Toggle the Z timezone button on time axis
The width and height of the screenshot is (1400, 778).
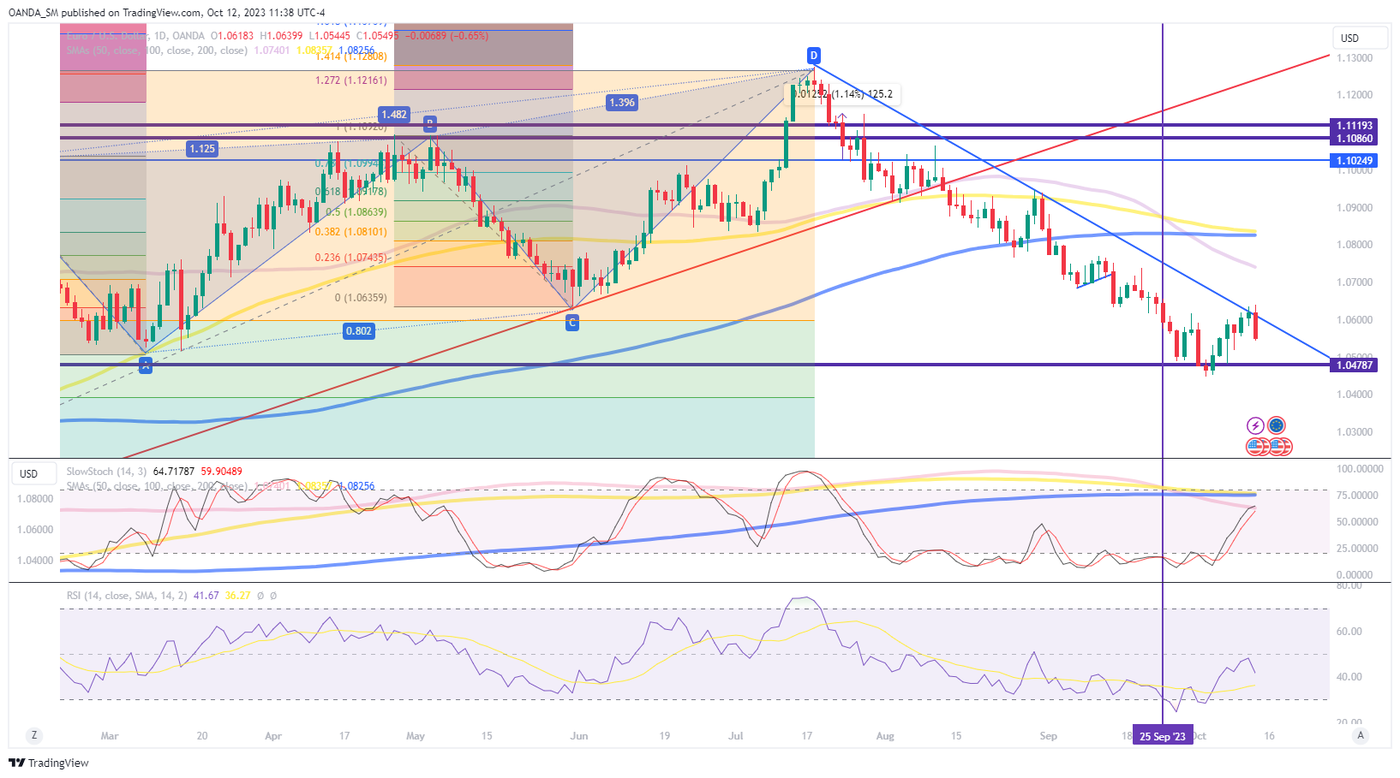[x=34, y=735]
